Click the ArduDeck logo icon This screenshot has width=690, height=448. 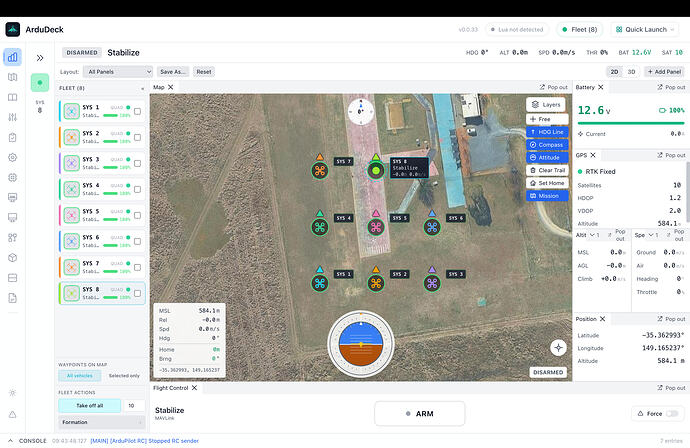click(13, 29)
